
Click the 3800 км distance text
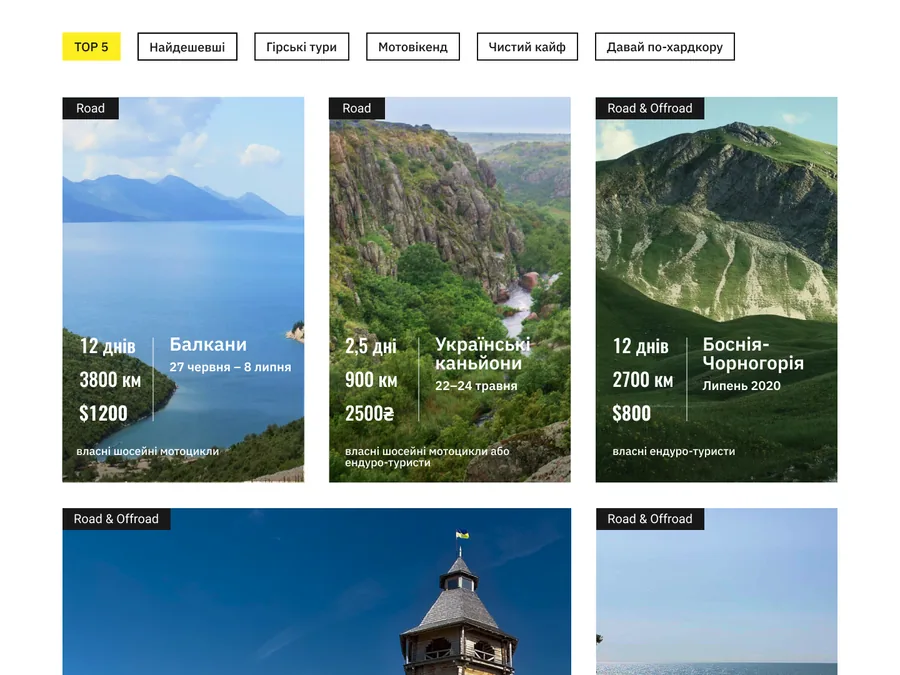pos(110,379)
